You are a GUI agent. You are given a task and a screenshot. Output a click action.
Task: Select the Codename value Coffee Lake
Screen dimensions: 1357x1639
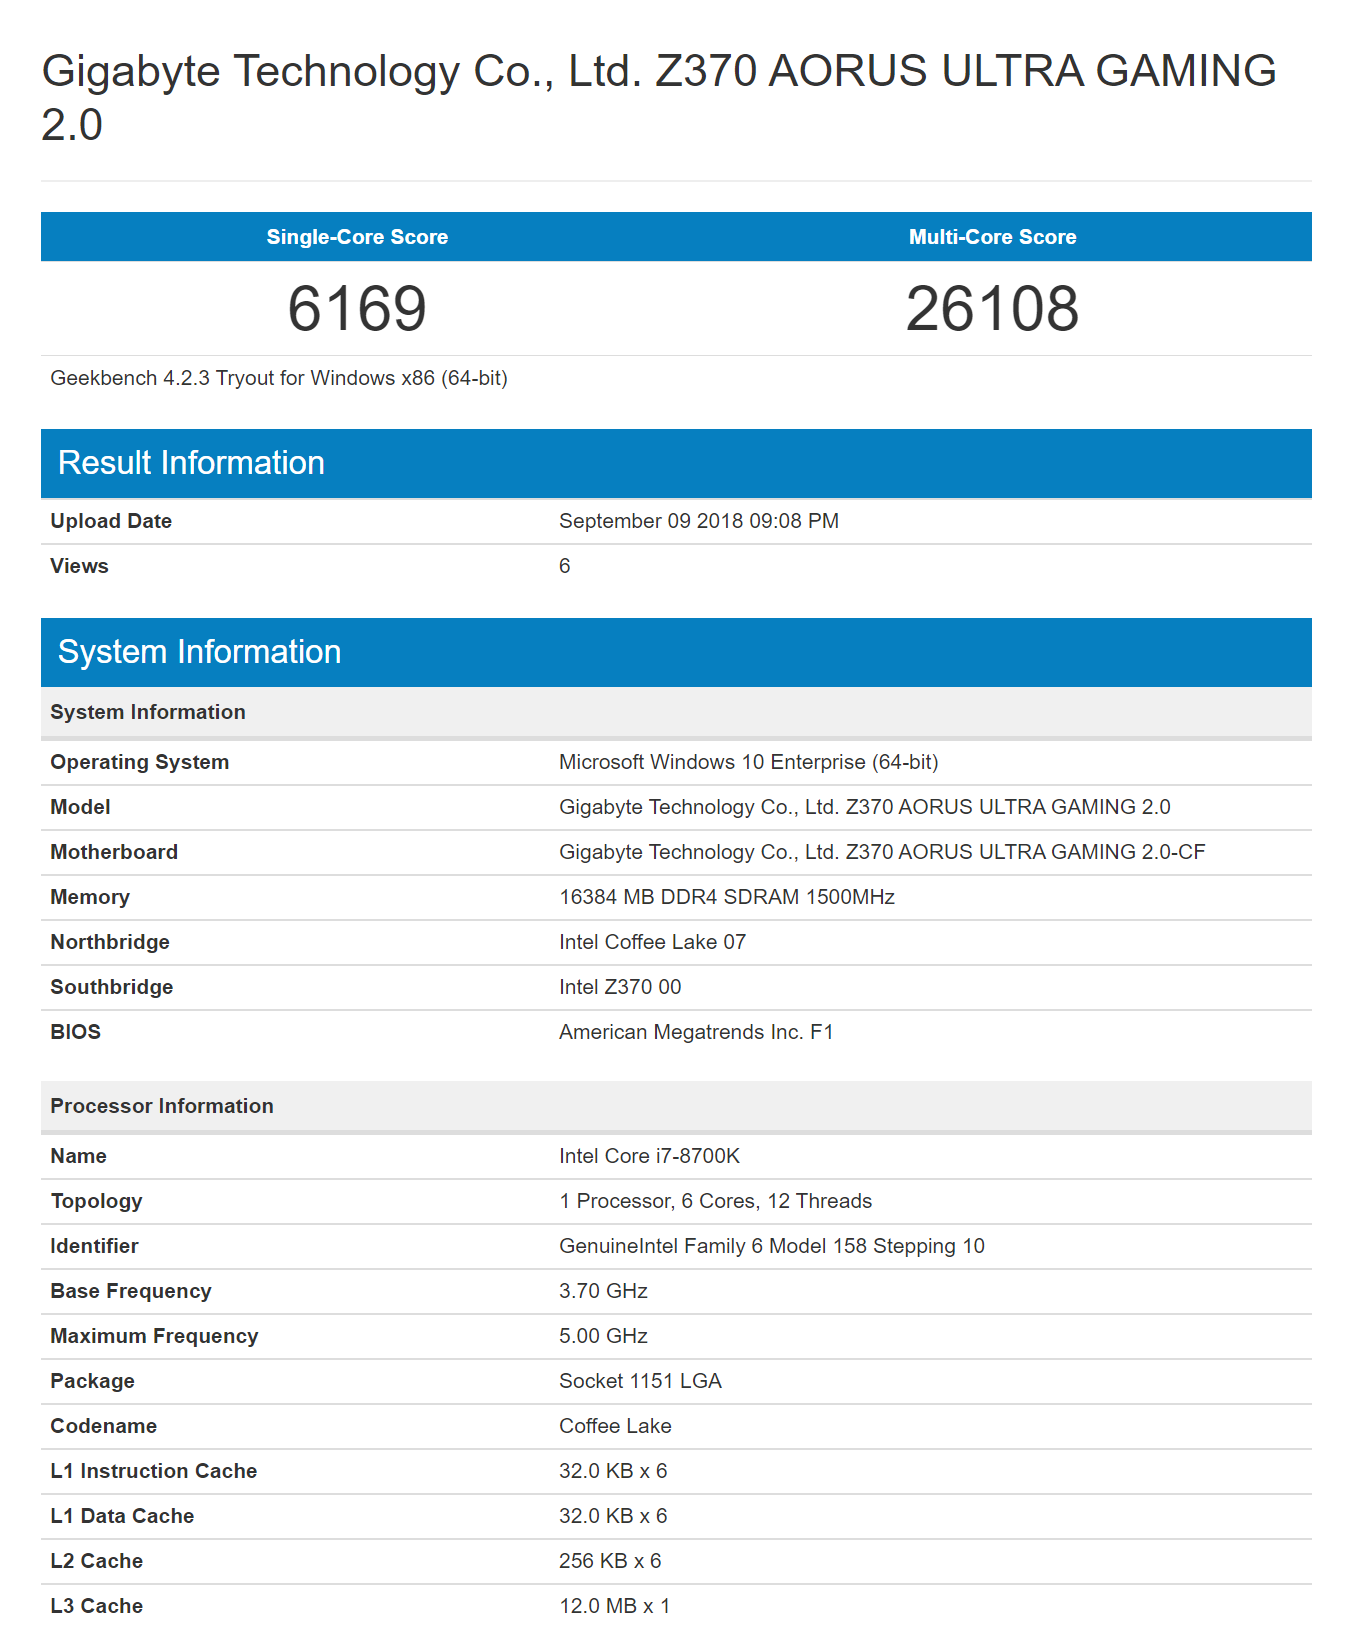(616, 1426)
